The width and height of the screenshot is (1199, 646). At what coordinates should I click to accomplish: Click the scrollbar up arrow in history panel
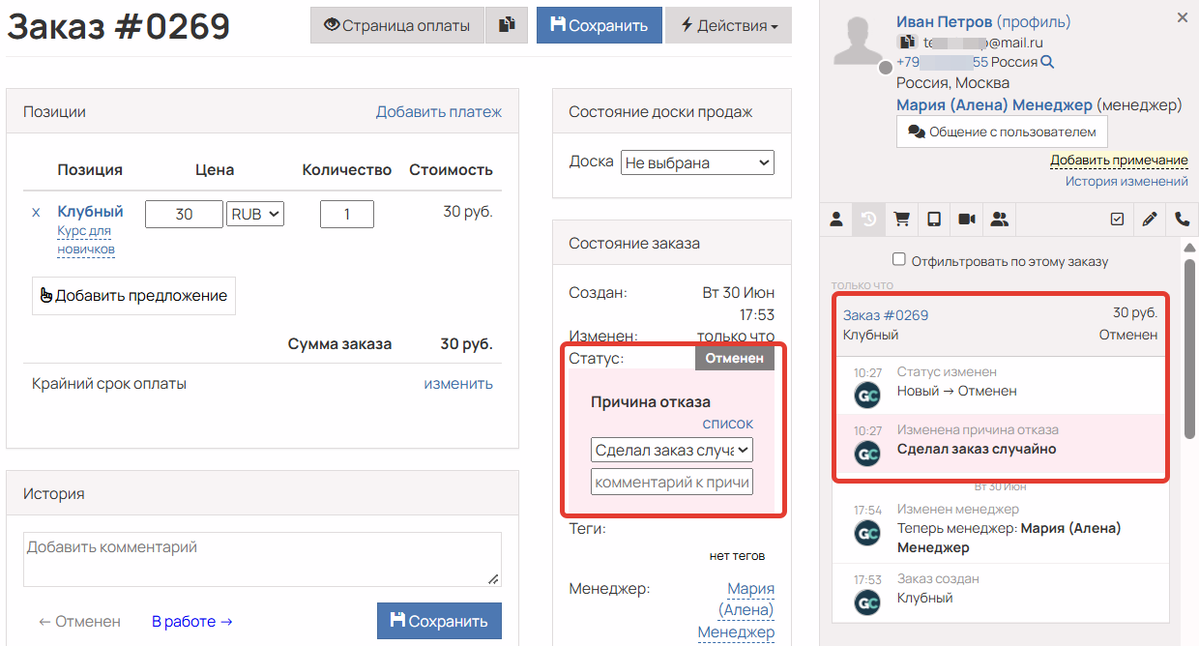tap(1189, 248)
